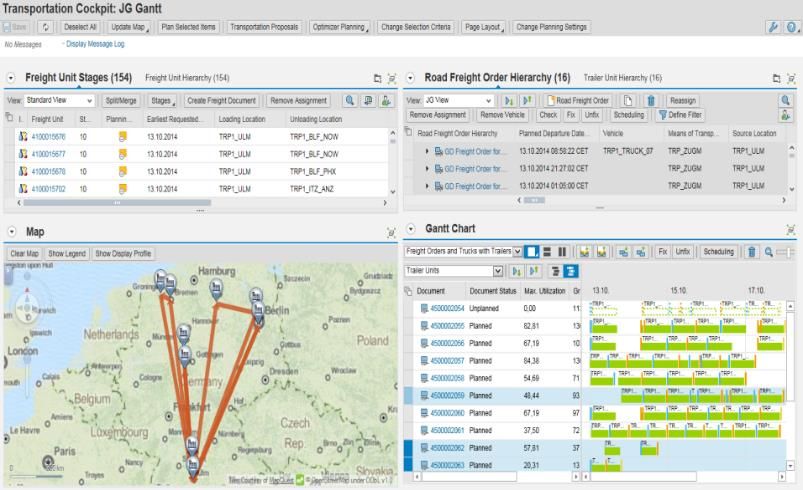The image size is (803, 490).
Task: Click magnifier icon in Freight Unit Stages toolbar
Action: click(x=350, y=100)
